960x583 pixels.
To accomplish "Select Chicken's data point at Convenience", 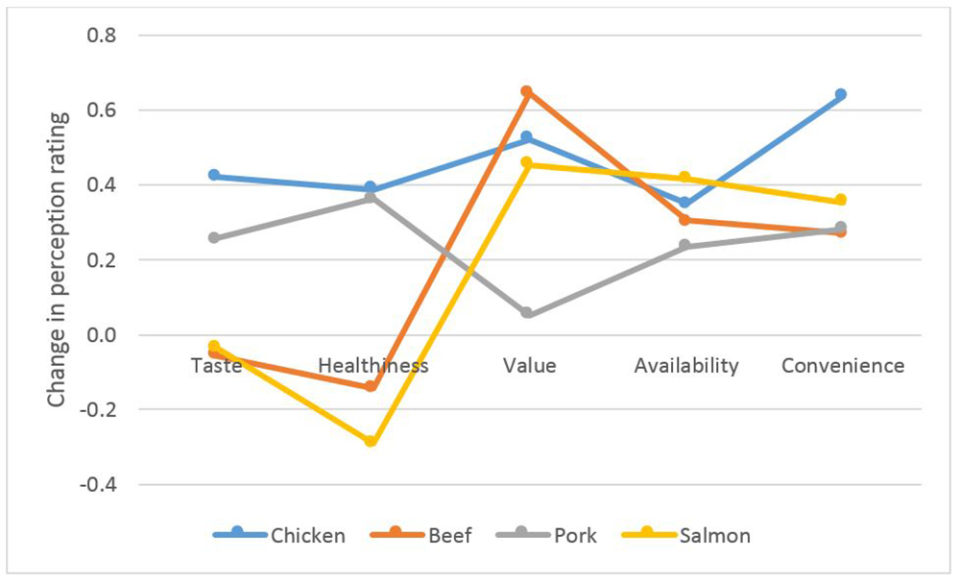I will click(x=841, y=95).
